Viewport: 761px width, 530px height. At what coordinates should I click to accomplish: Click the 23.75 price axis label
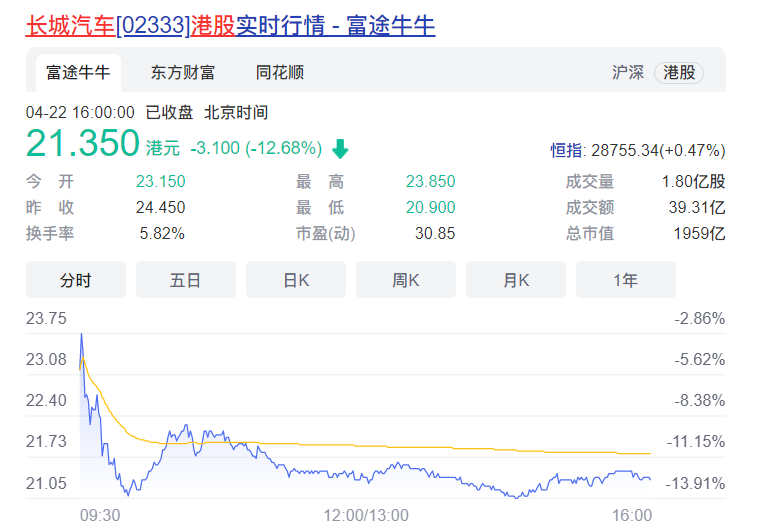(46, 319)
